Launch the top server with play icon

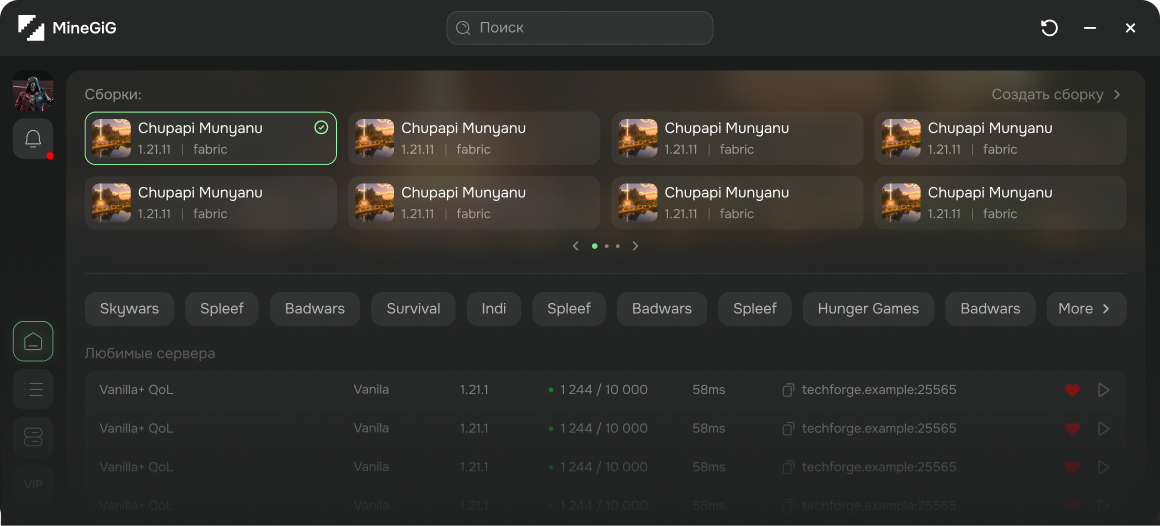pyautogui.click(x=1104, y=390)
